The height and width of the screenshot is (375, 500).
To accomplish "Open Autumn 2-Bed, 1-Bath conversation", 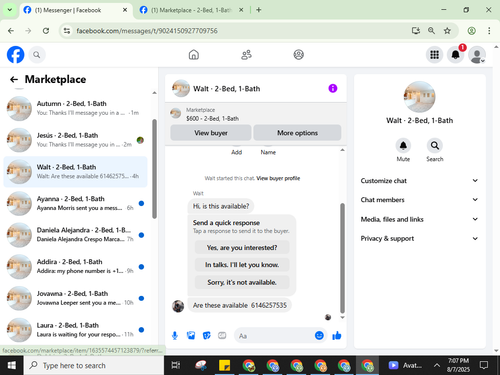I will coord(75,108).
